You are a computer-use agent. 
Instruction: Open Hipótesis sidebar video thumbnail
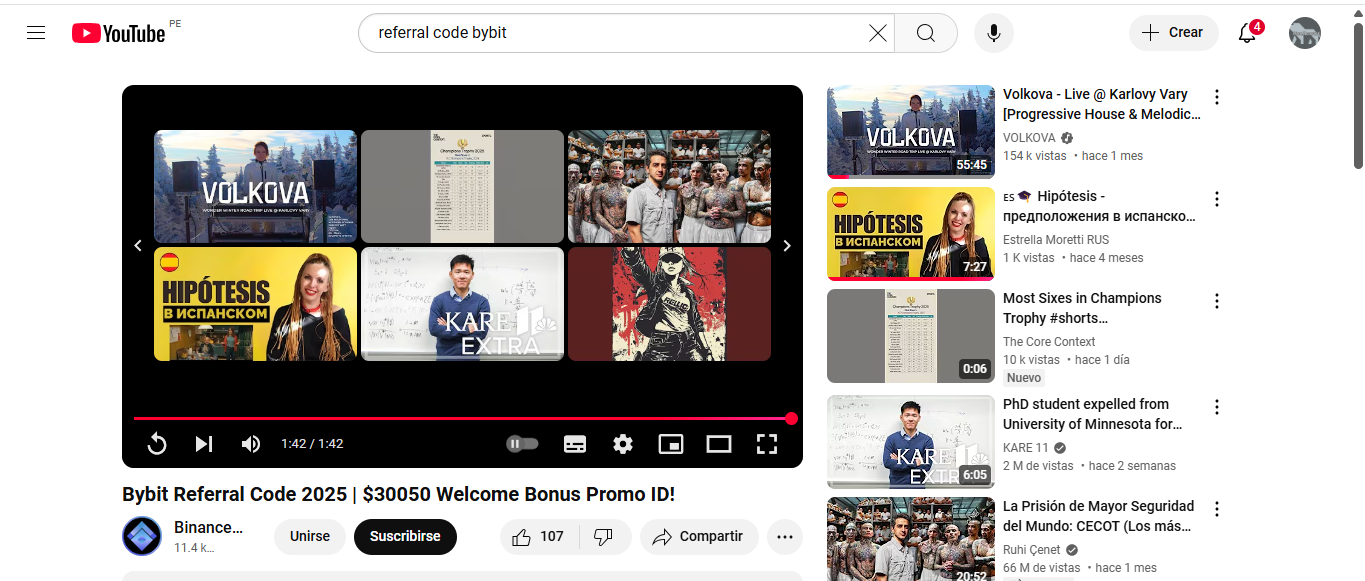pos(911,234)
